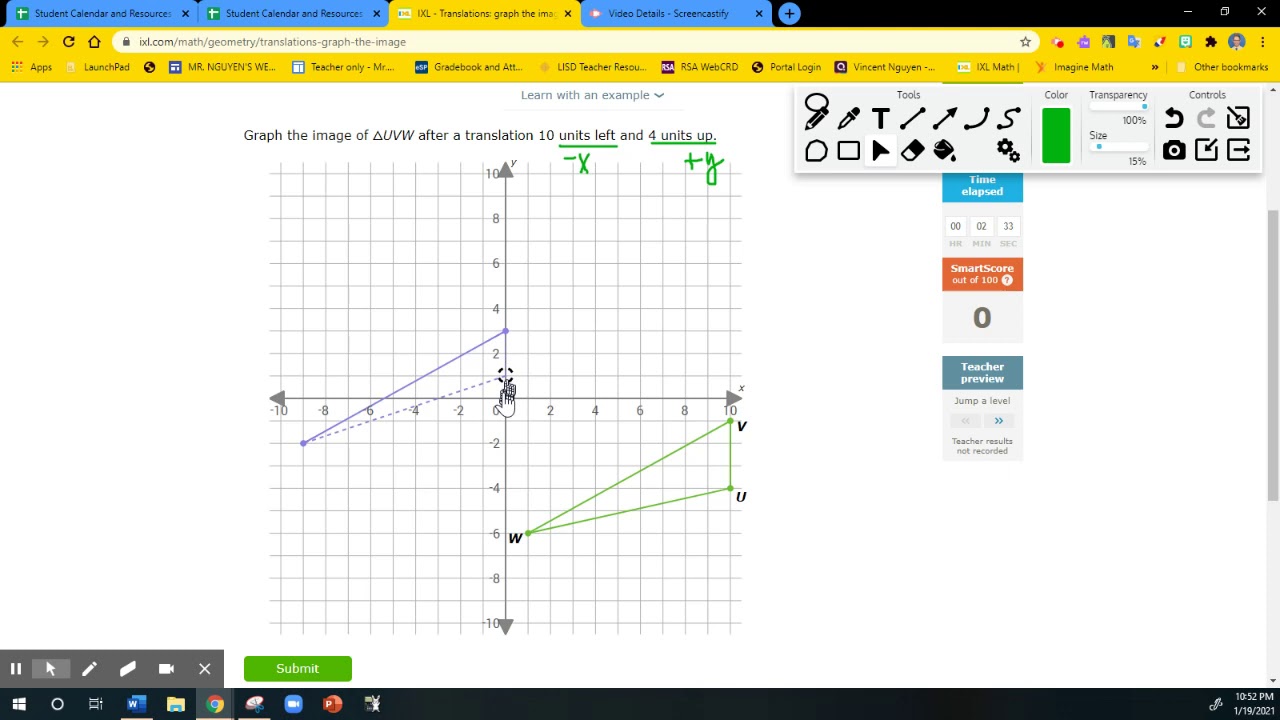
Task: Expand Learn with an example
Action: 592,95
